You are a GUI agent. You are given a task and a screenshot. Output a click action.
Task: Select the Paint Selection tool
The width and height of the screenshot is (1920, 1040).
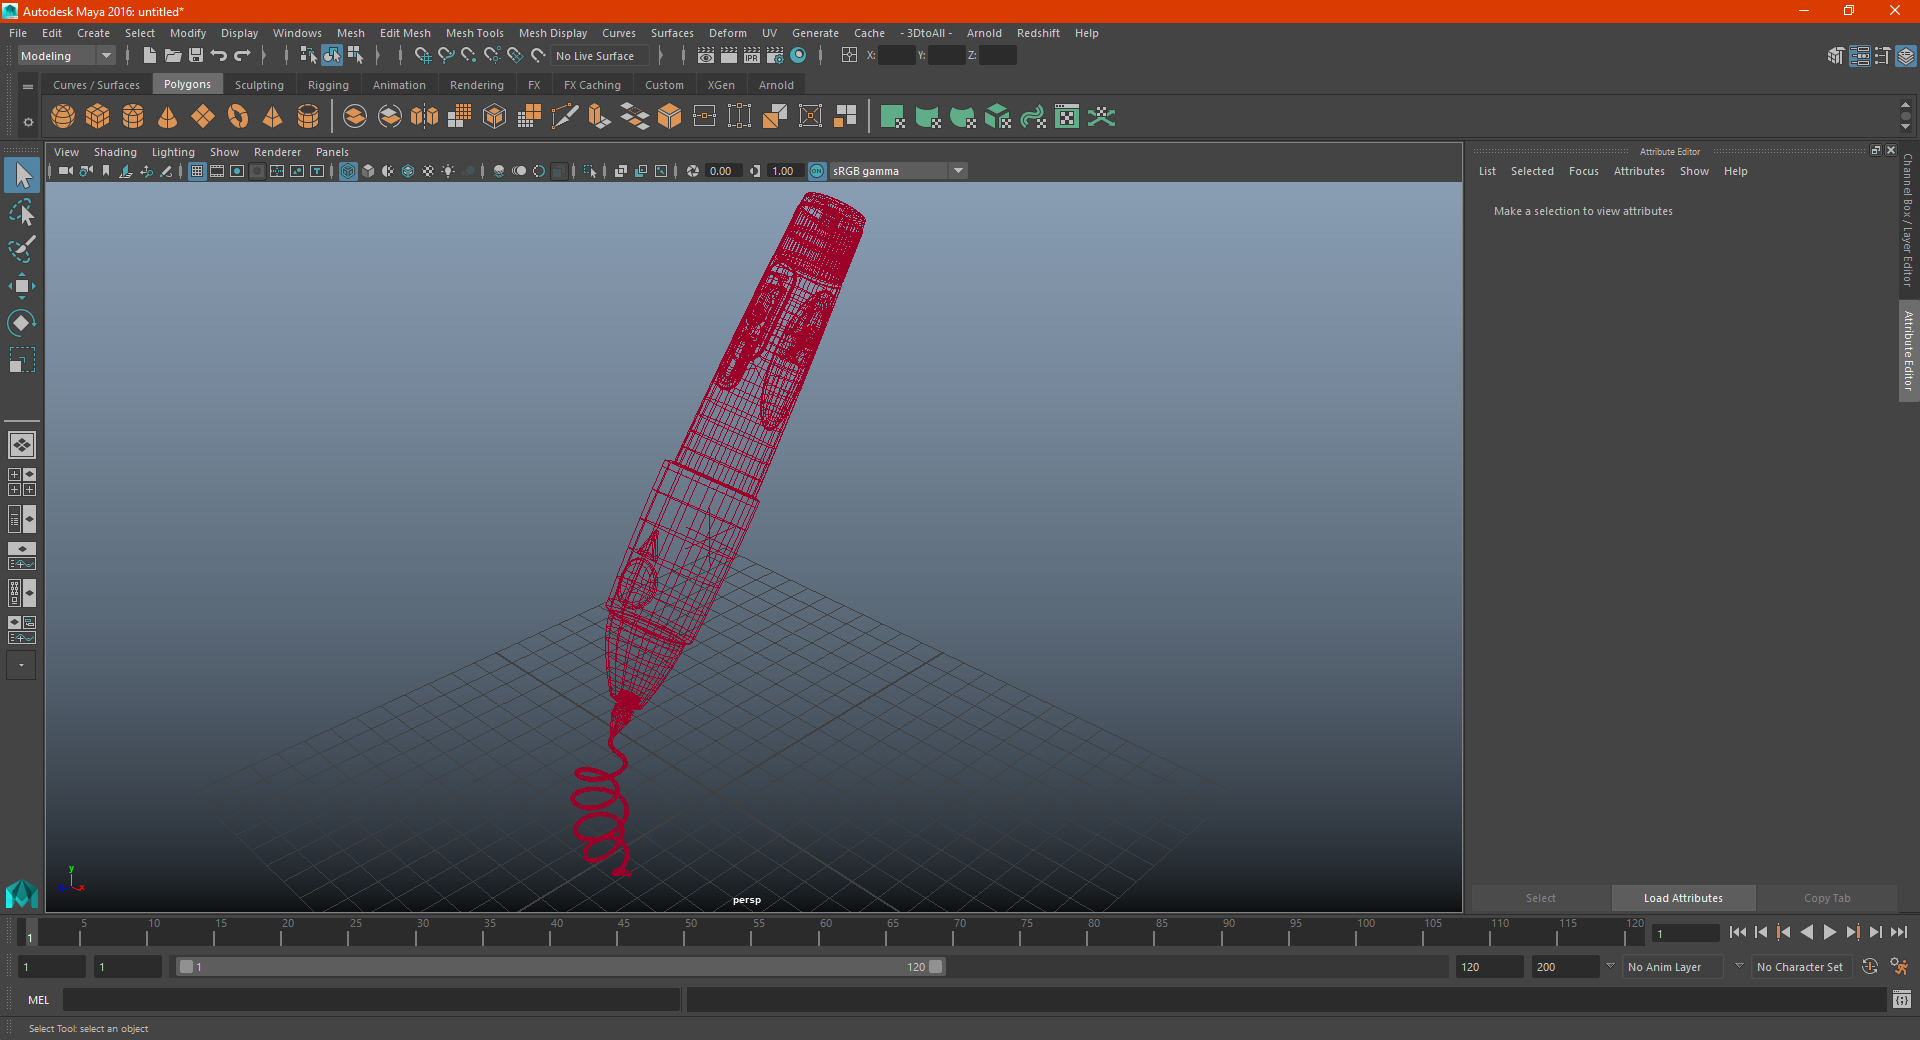click(22, 248)
